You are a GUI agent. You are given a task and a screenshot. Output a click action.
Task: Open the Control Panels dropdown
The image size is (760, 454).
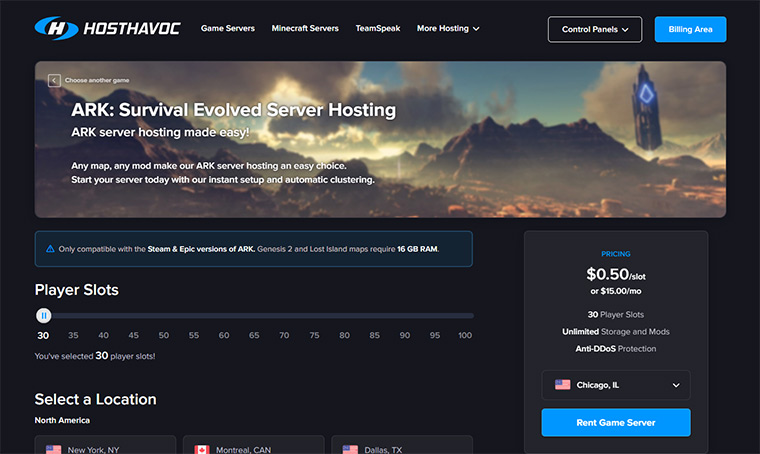pos(595,30)
